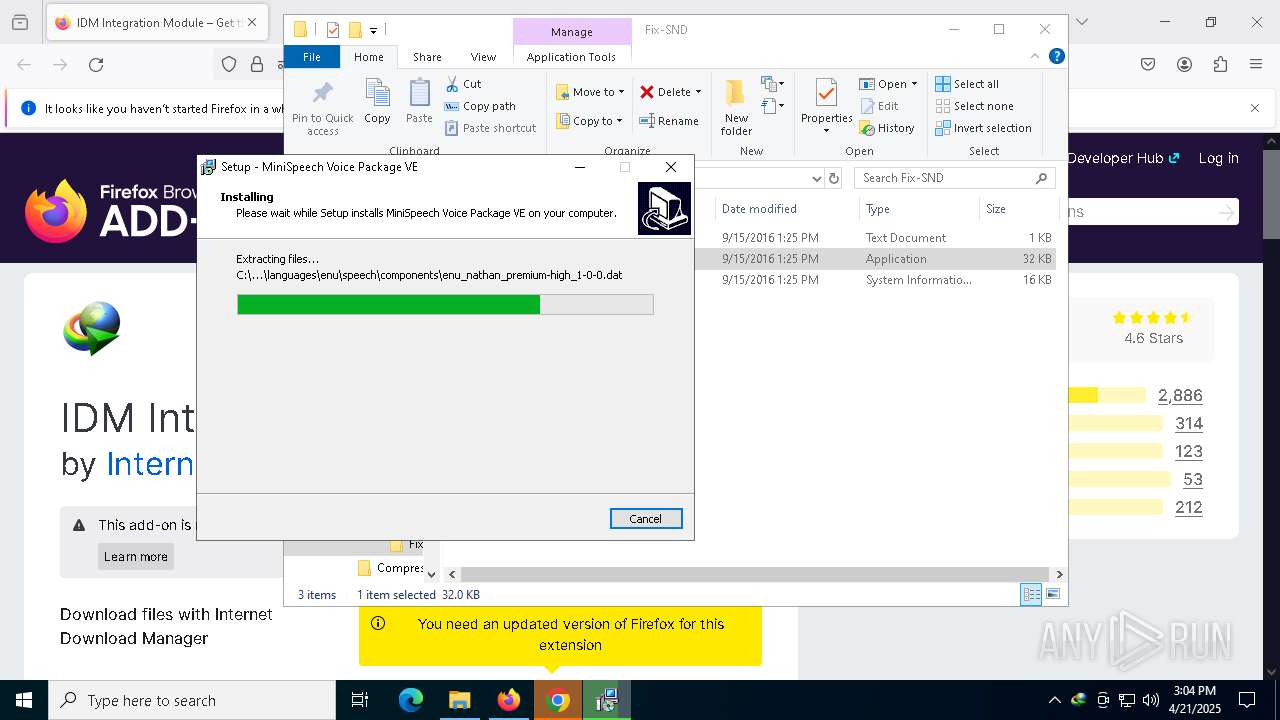Open Firefox Extensions puzzle icon
The width and height of the screenshot is (1280, 720).
(x=1220, y=65)
